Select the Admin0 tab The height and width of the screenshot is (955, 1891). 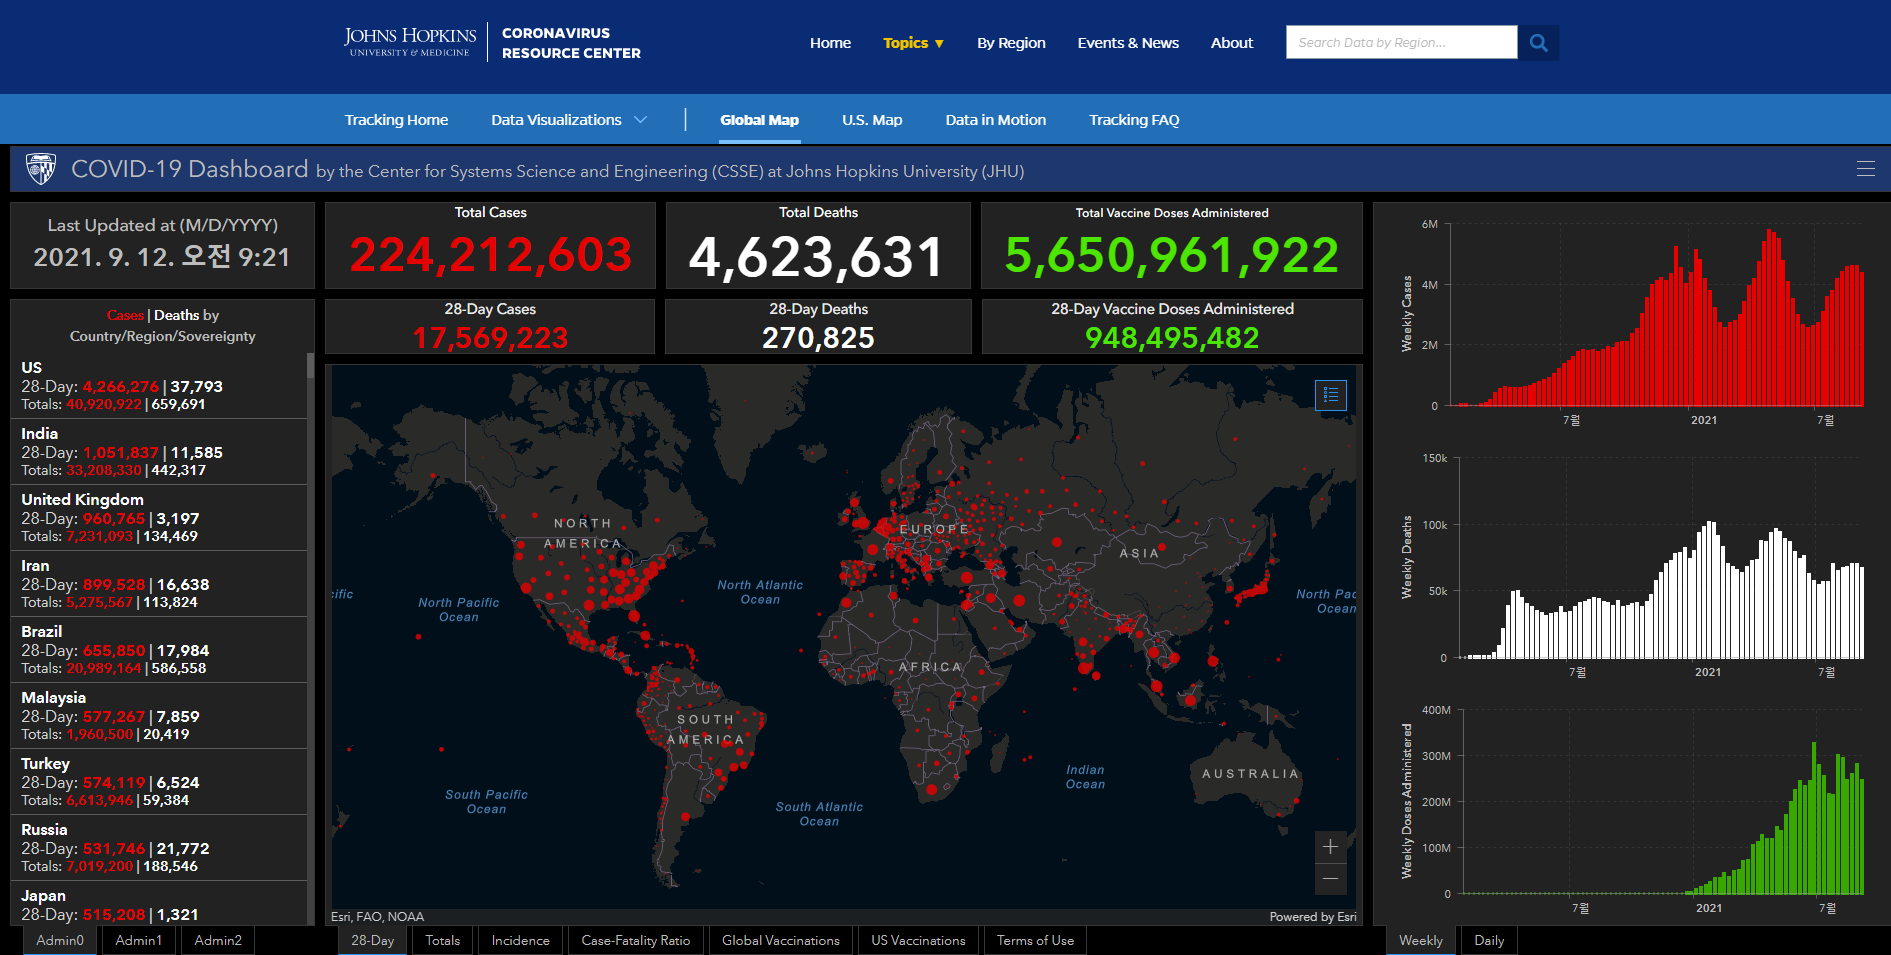point(60,941)
